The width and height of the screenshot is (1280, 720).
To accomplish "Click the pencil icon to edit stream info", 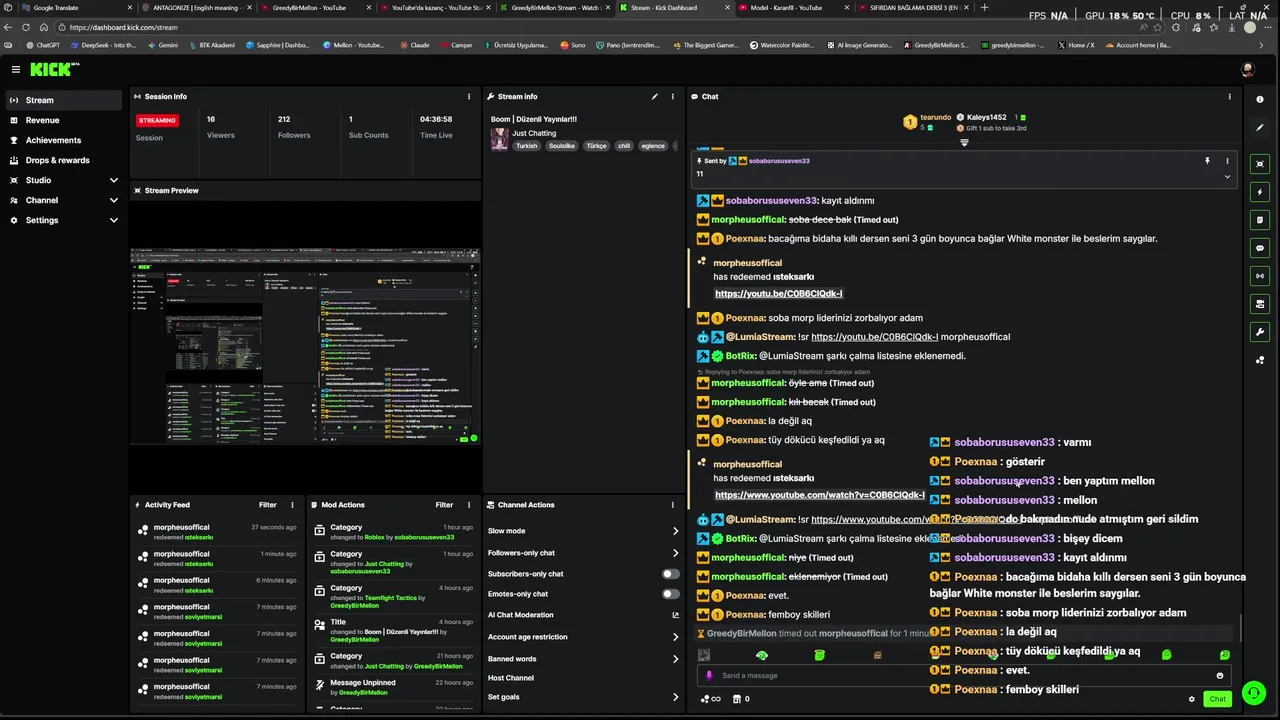I will pyautogui.click(x=655, y=97).
